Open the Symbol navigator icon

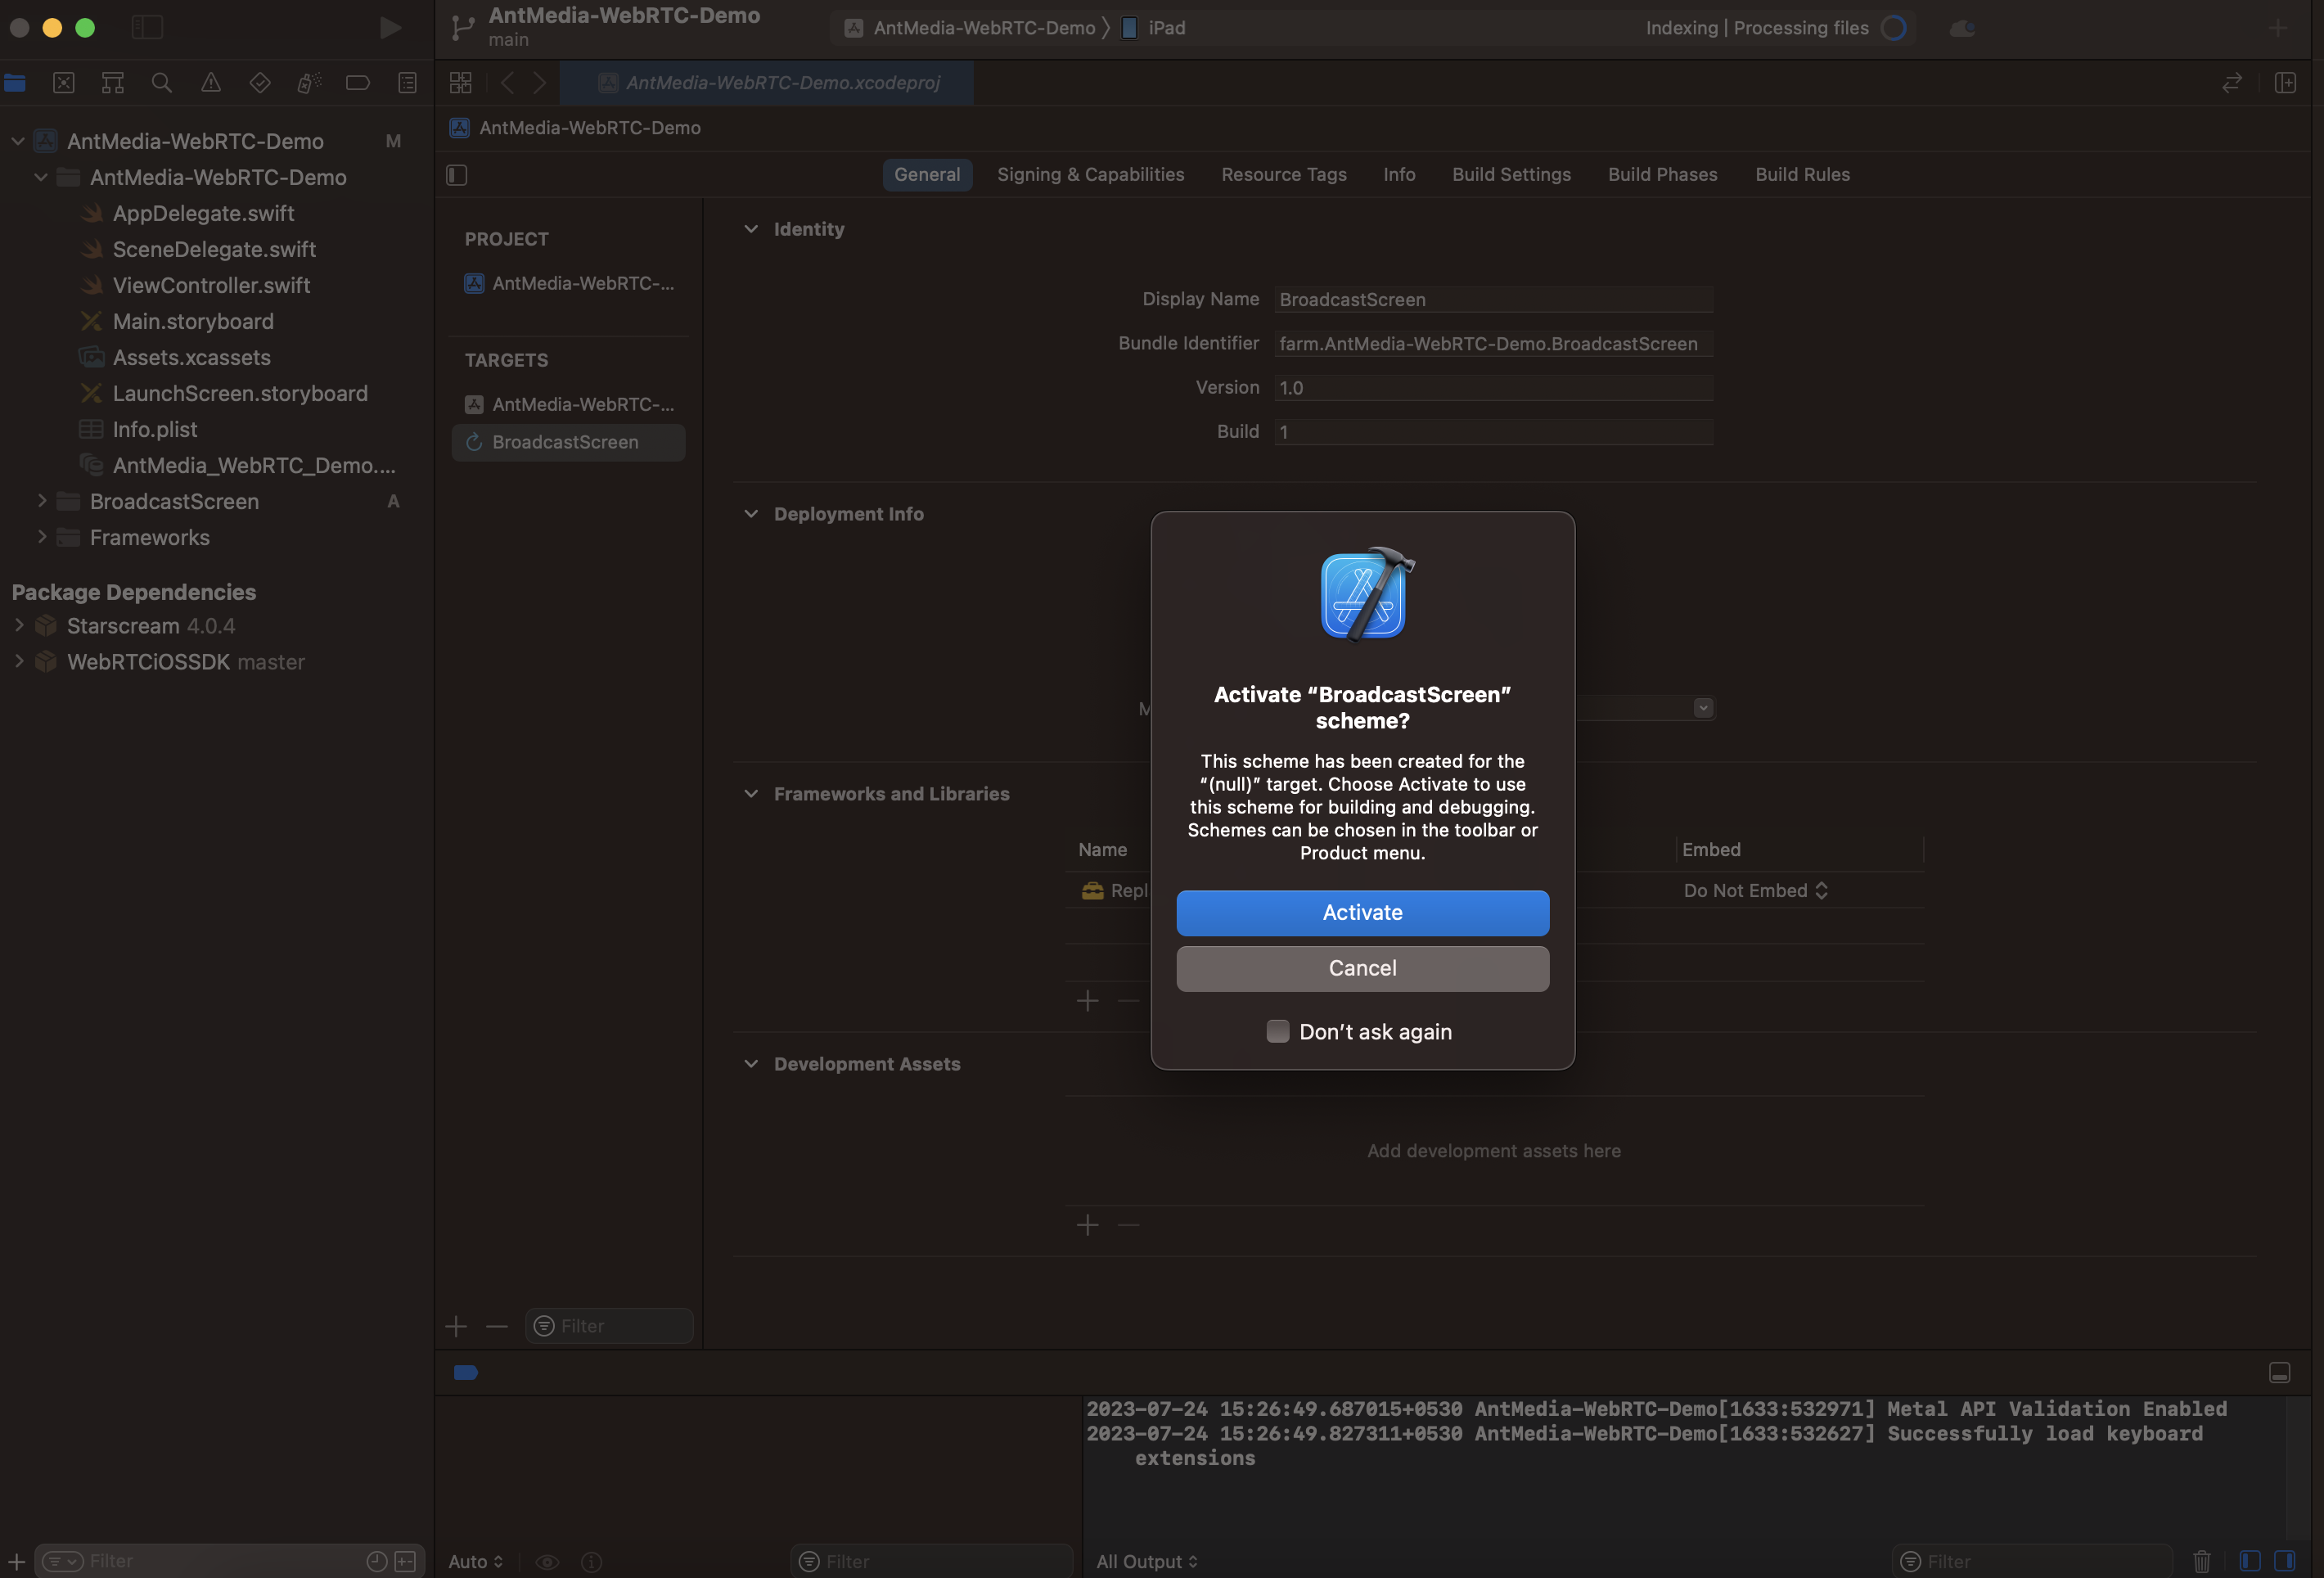[113, 83]
